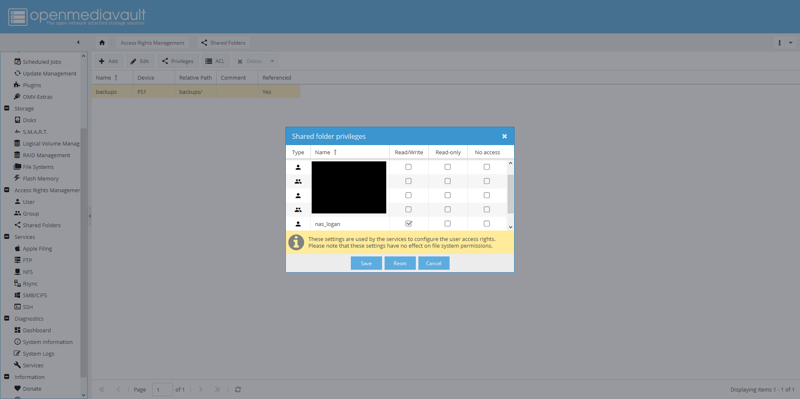This screenshot has width=800, height=399.
Task: Sort by Device column header
Action: (x=154, y=78)
